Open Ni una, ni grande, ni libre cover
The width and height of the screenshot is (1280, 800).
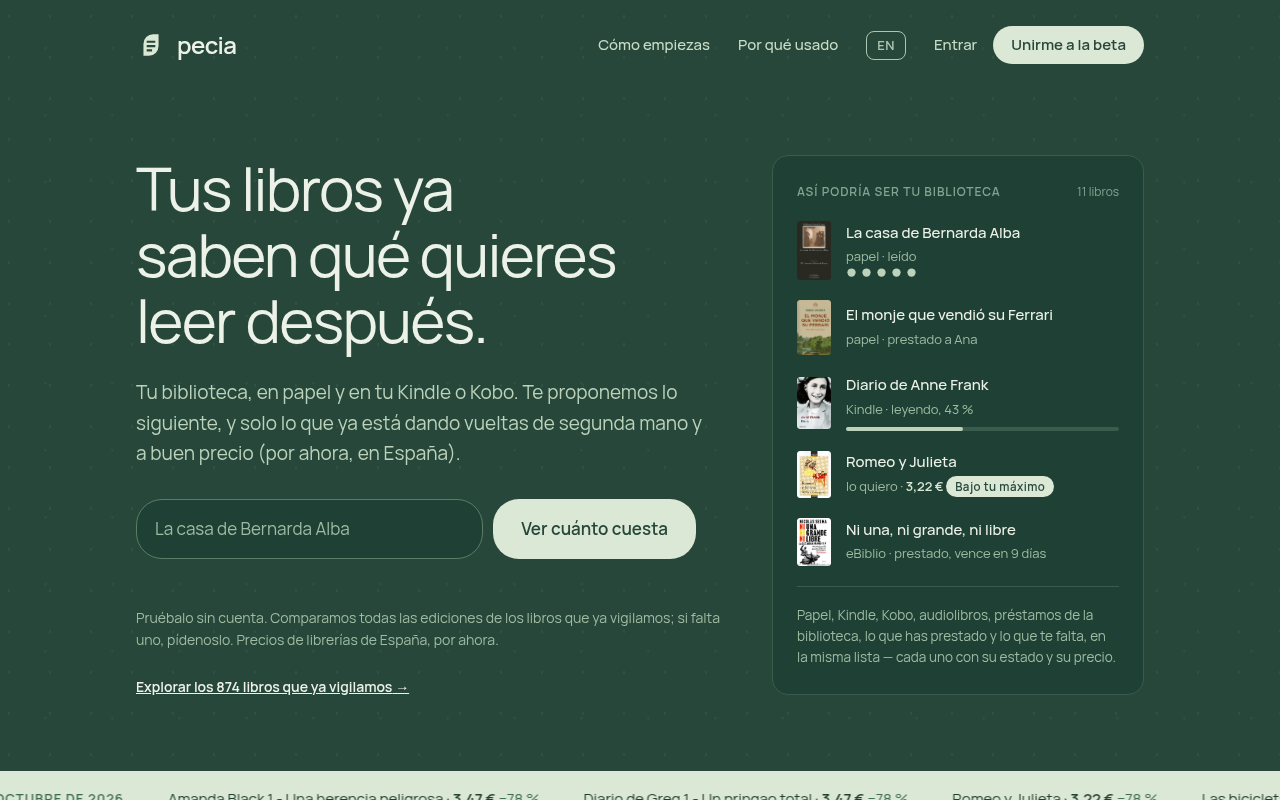tap(814, 542)
